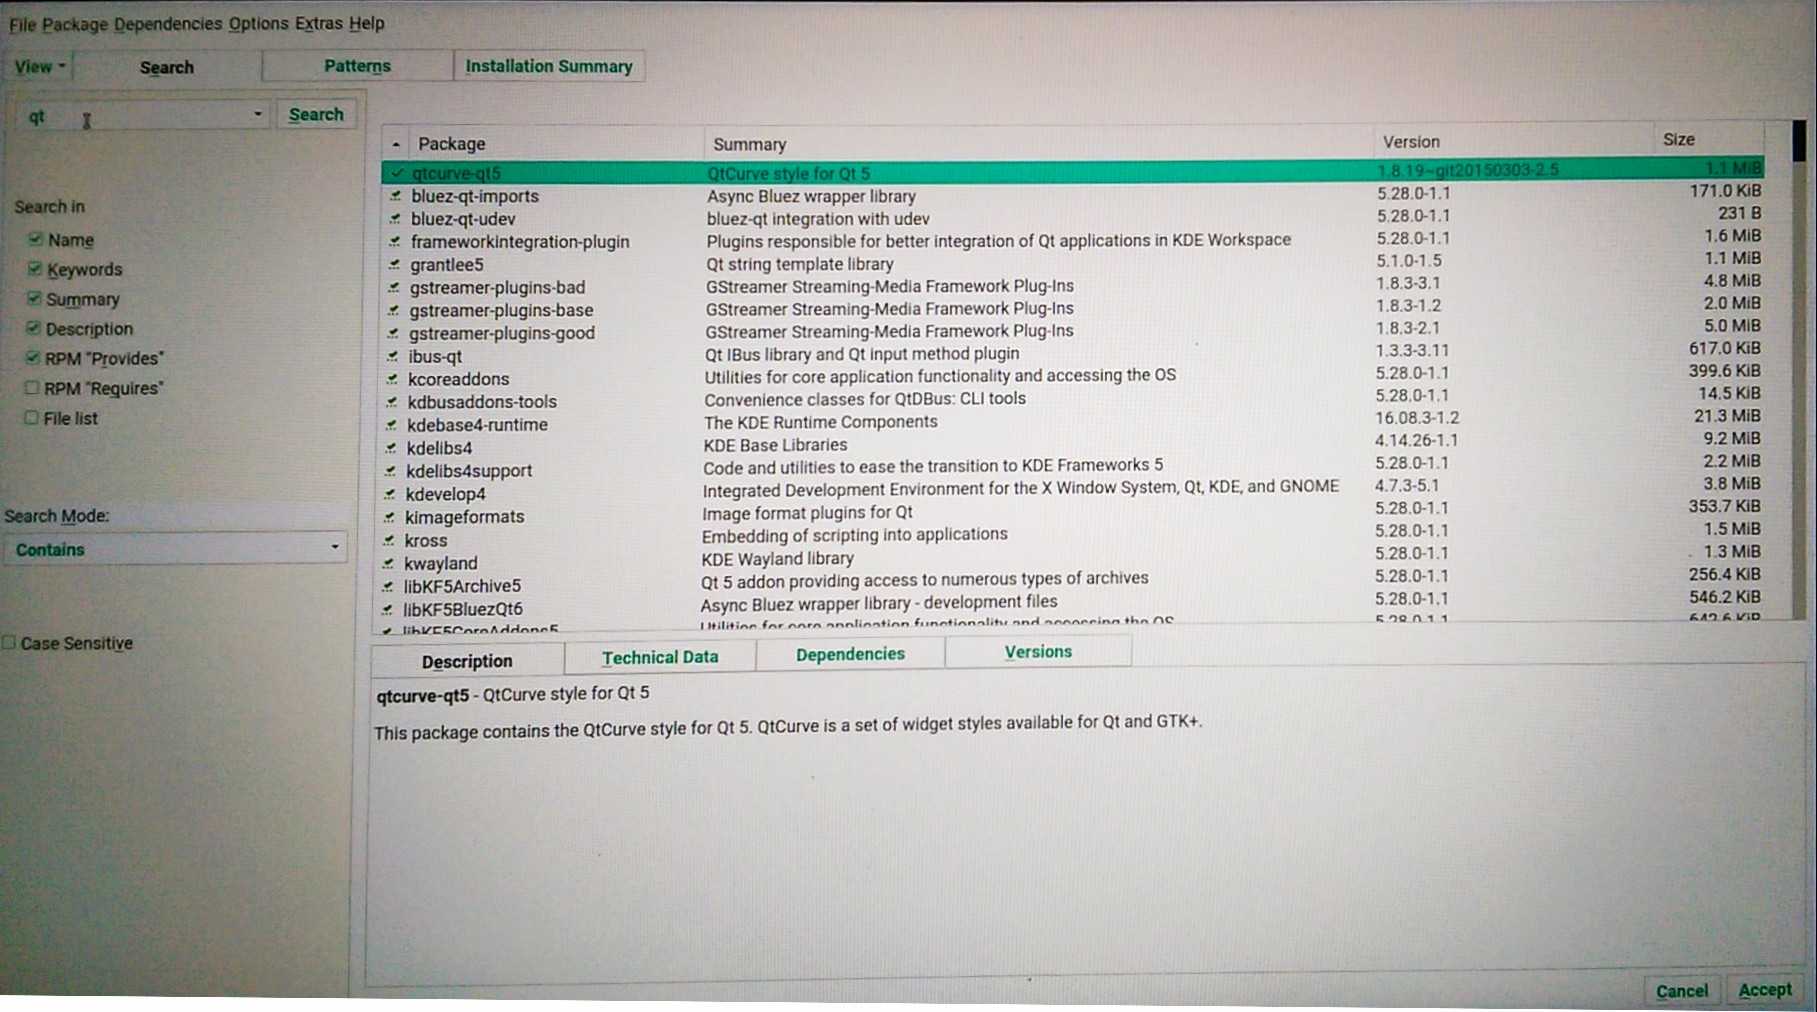Open the search term history dropdown arrow
The image size is (1817, 1012).
point(257,115)
